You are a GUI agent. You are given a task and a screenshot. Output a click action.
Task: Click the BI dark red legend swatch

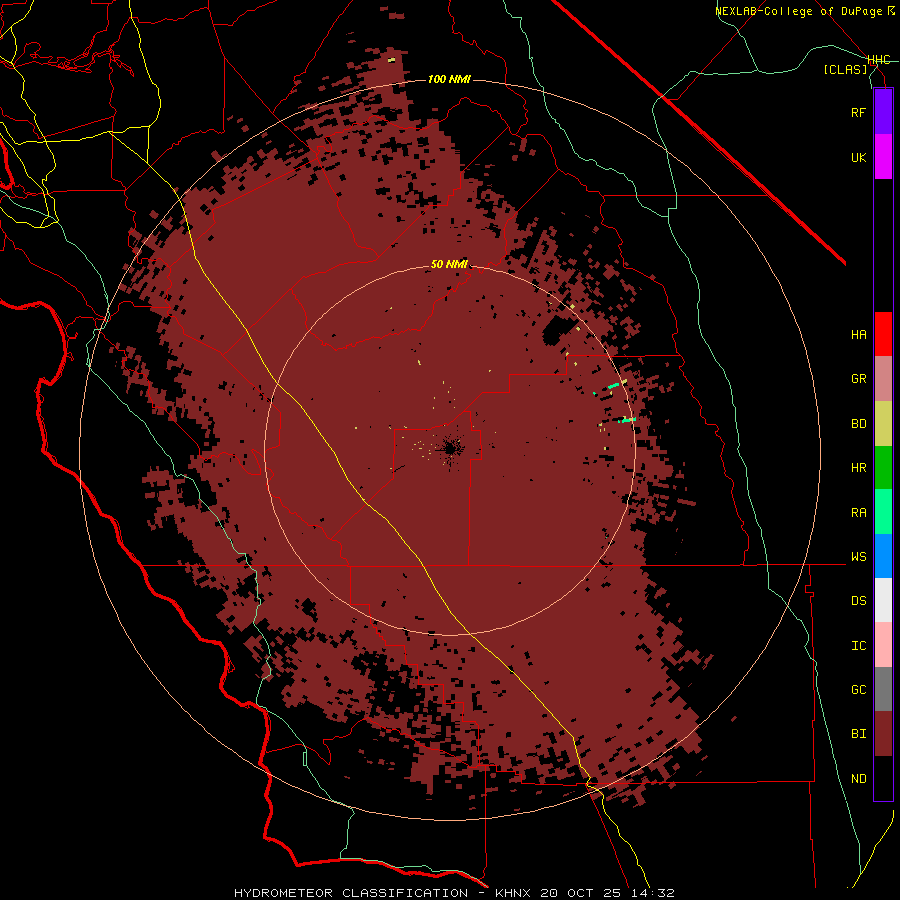[883, 734]
